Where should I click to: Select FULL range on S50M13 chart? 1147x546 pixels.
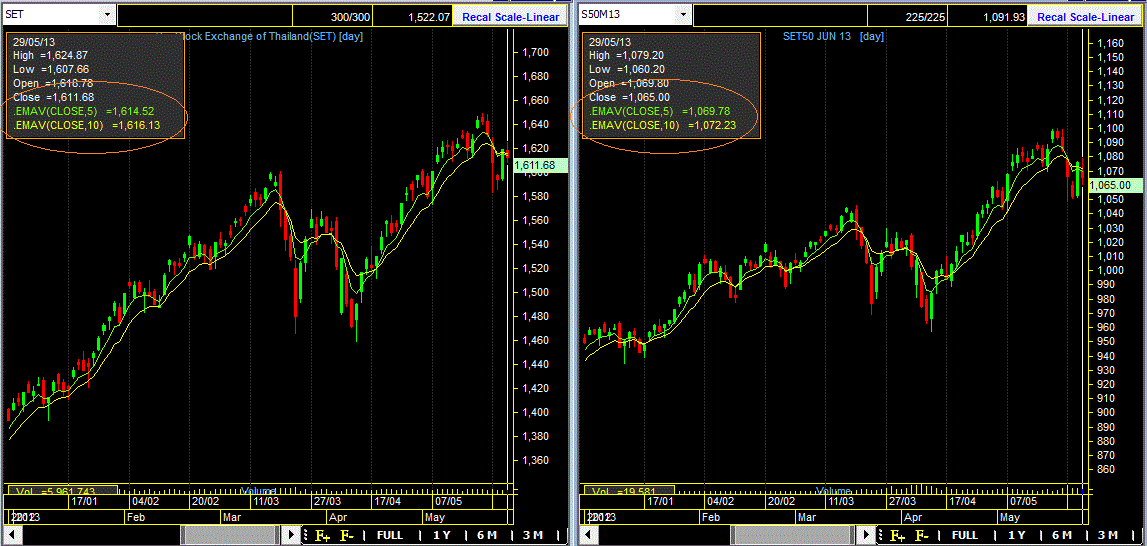pyautogui.click(x=965, y=535)
